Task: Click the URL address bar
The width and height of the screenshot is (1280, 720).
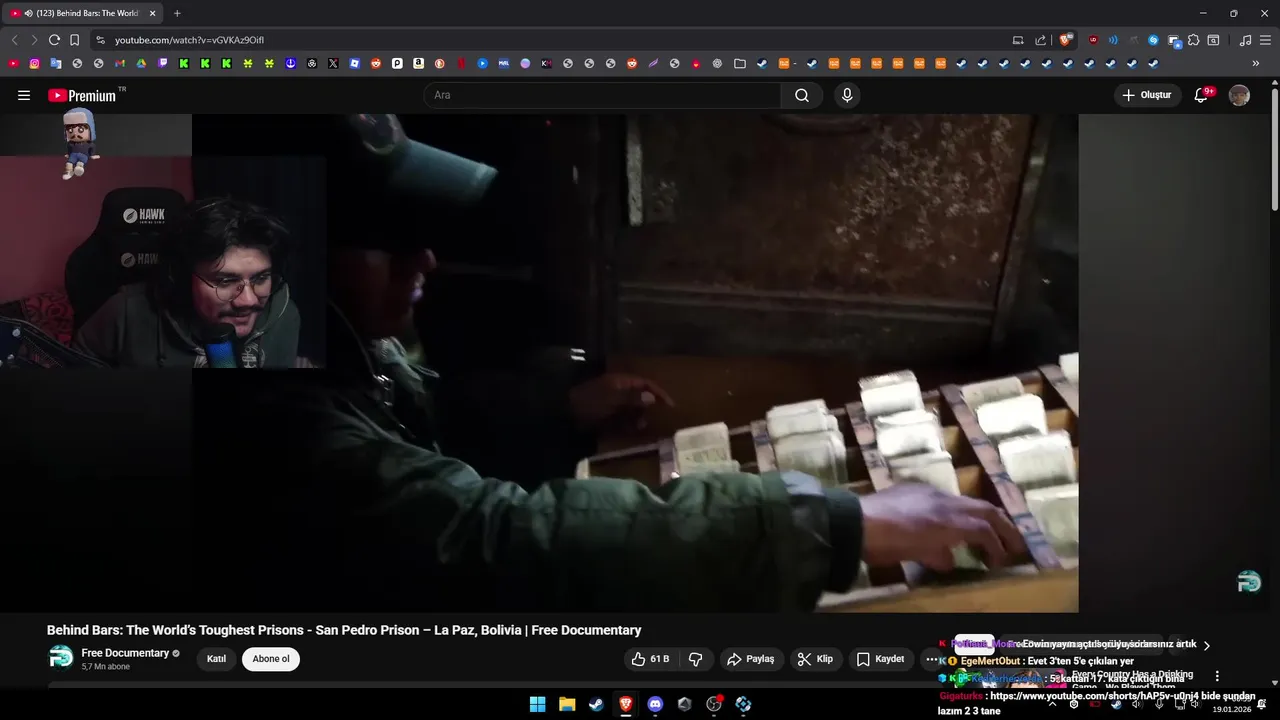Action: pos(550,40)
